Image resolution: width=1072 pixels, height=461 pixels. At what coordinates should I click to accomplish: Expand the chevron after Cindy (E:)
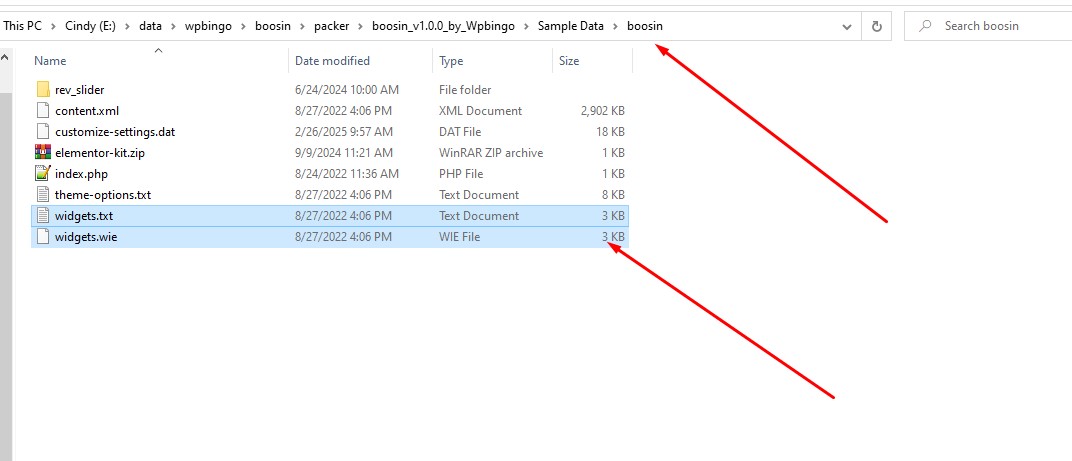pyautogui.click(x=128, y=26)
